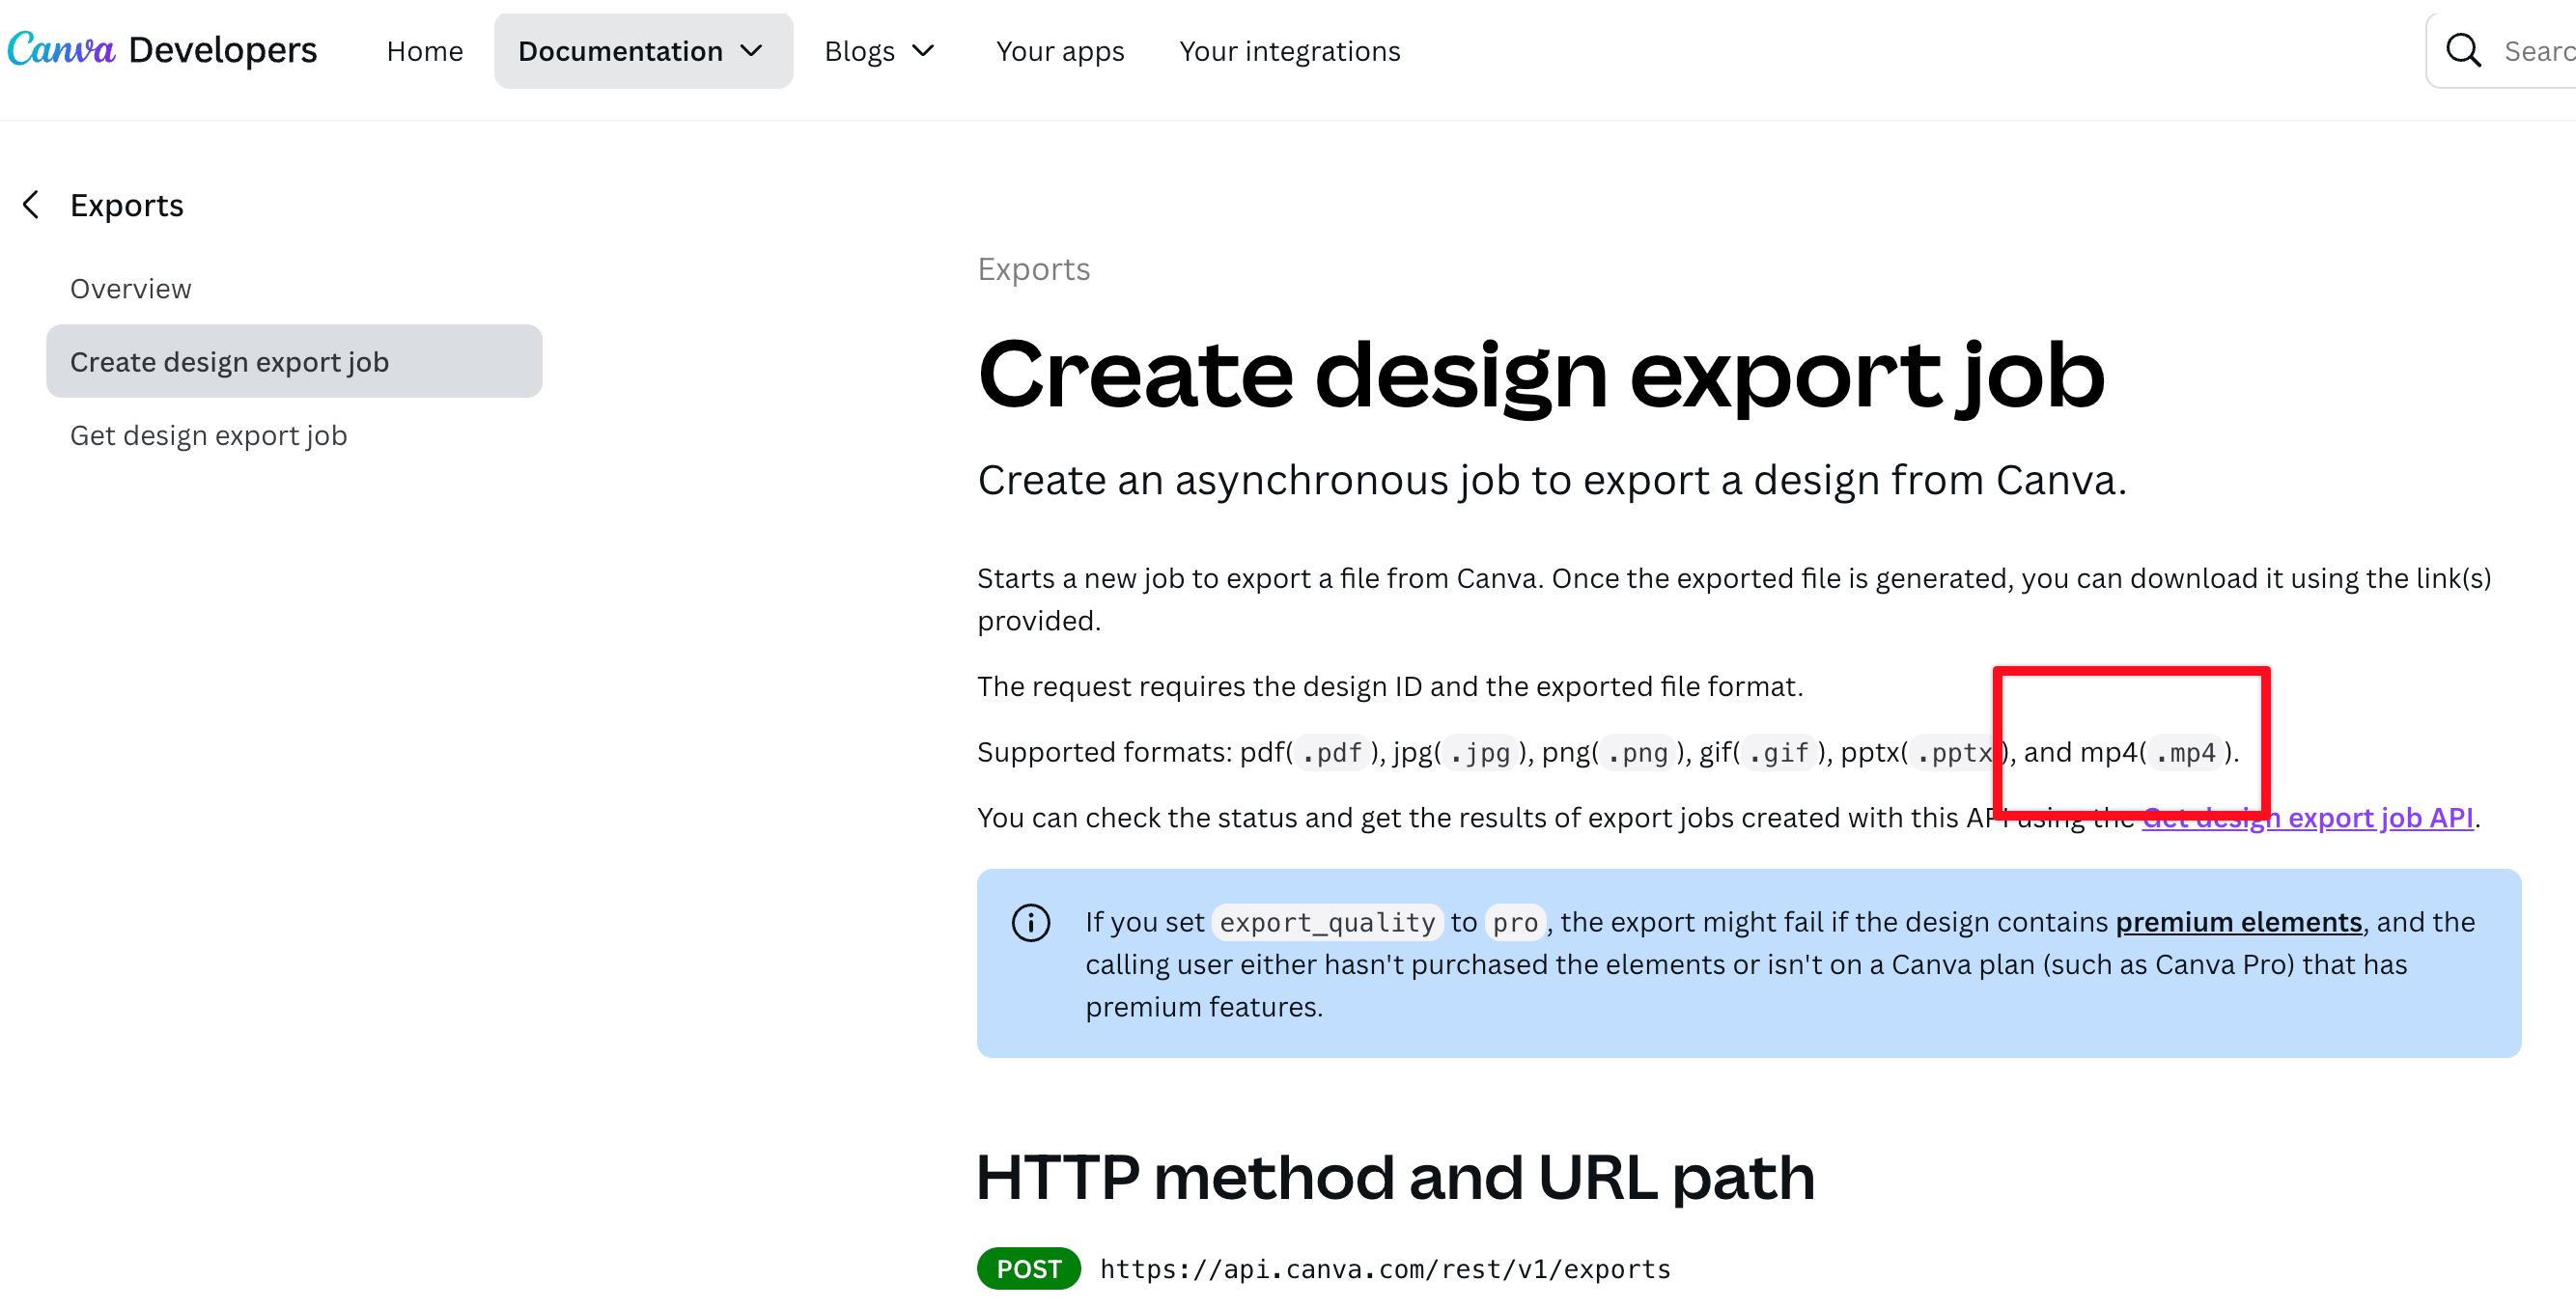The width and height of the screenshot is (2576, 1309).
Task: Open Get design export job sidebar item
Action: pyautogui.click(x=209, y=435)
